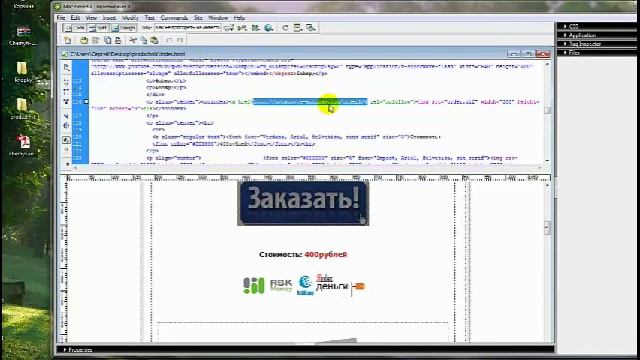Open the Window menu
This screenshot has width=640, height=360.
(218, 18)
